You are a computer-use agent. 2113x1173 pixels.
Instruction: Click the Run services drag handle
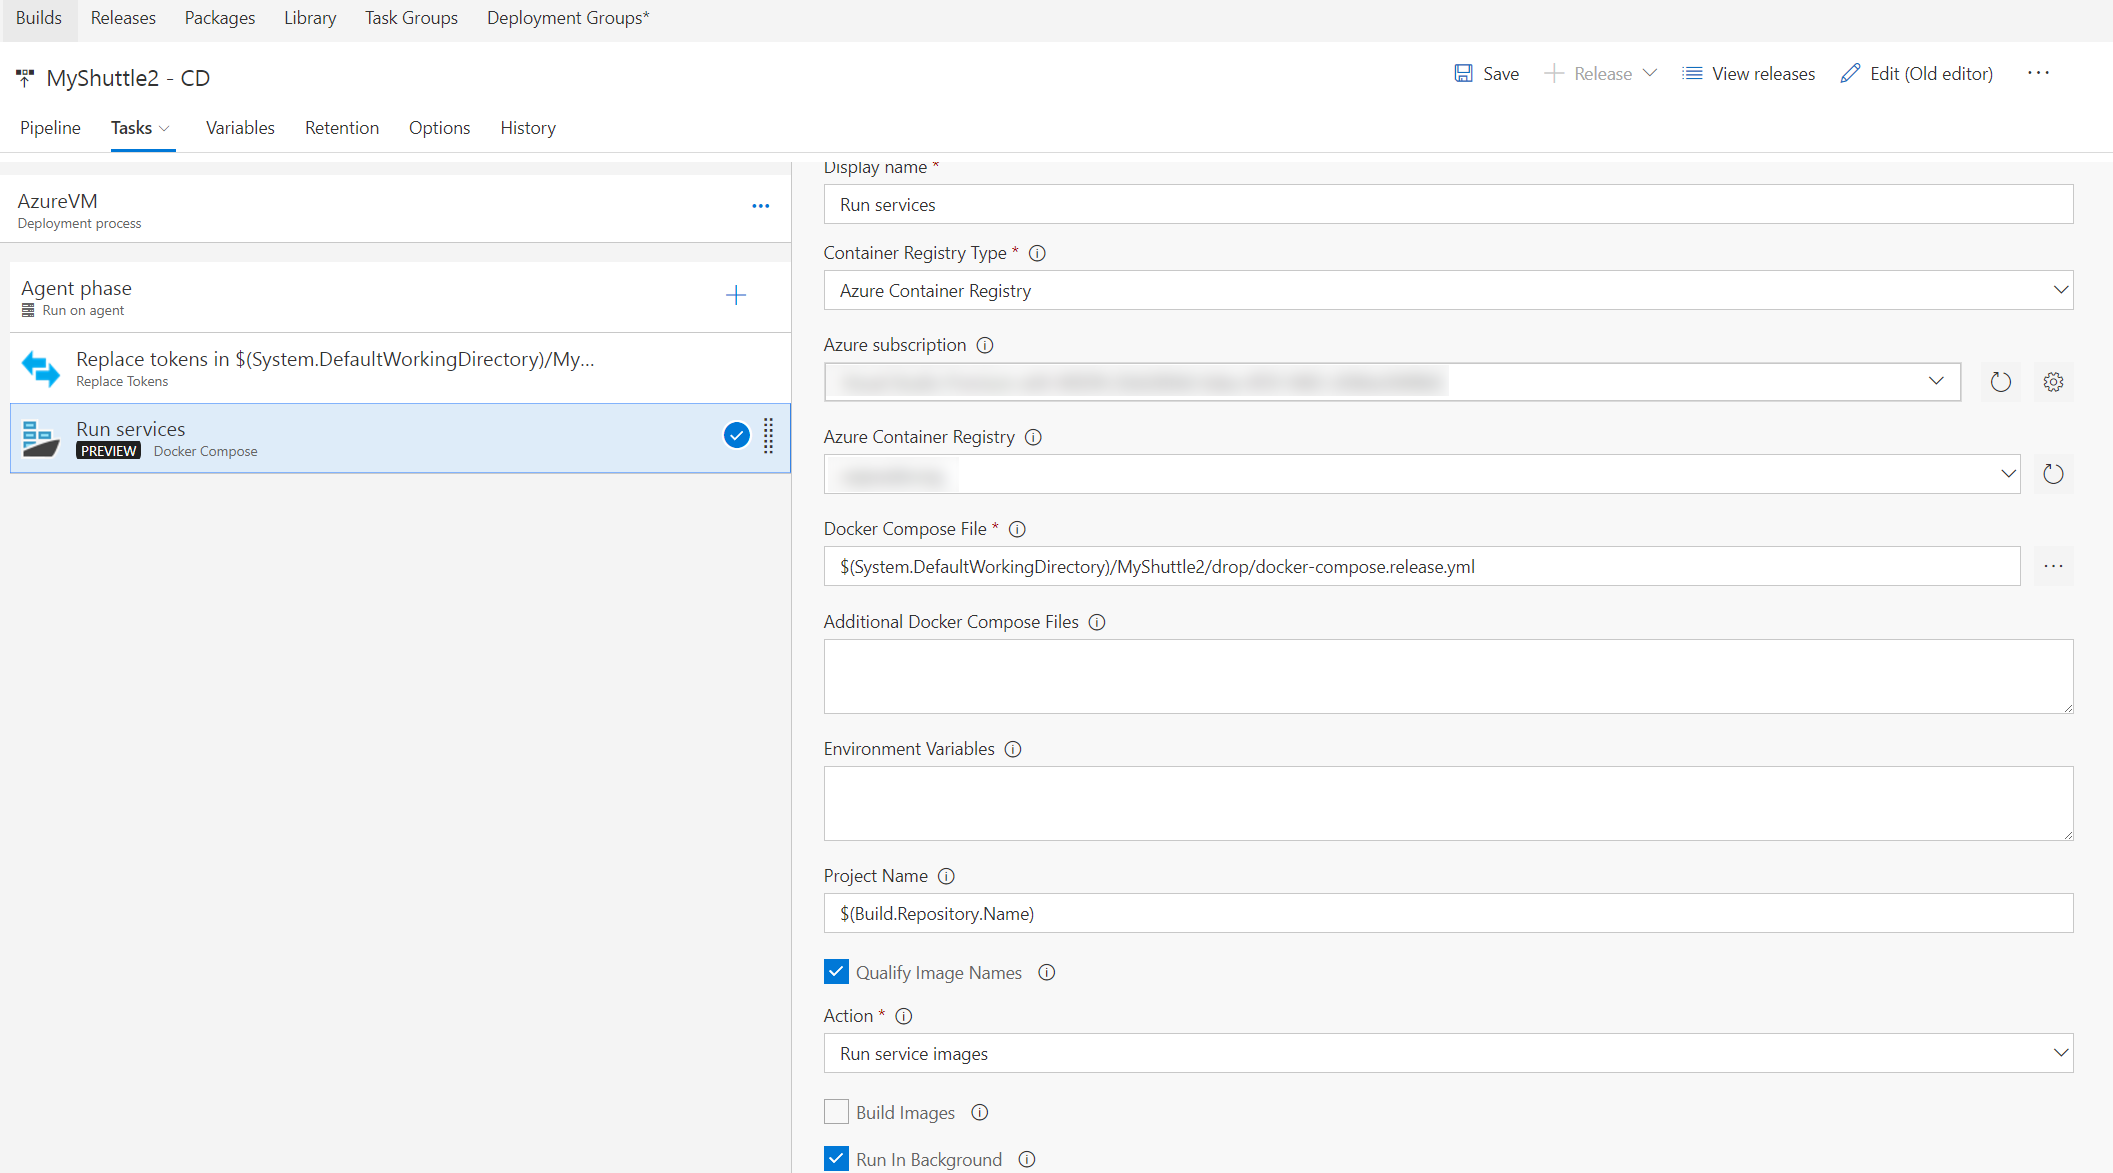point(769,436)
